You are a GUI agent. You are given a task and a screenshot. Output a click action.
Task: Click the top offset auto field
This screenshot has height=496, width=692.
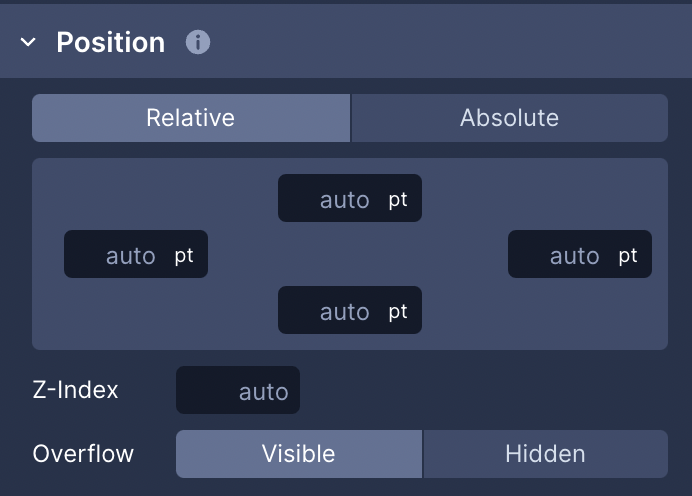pyautogui.click(x=344, y=199)
